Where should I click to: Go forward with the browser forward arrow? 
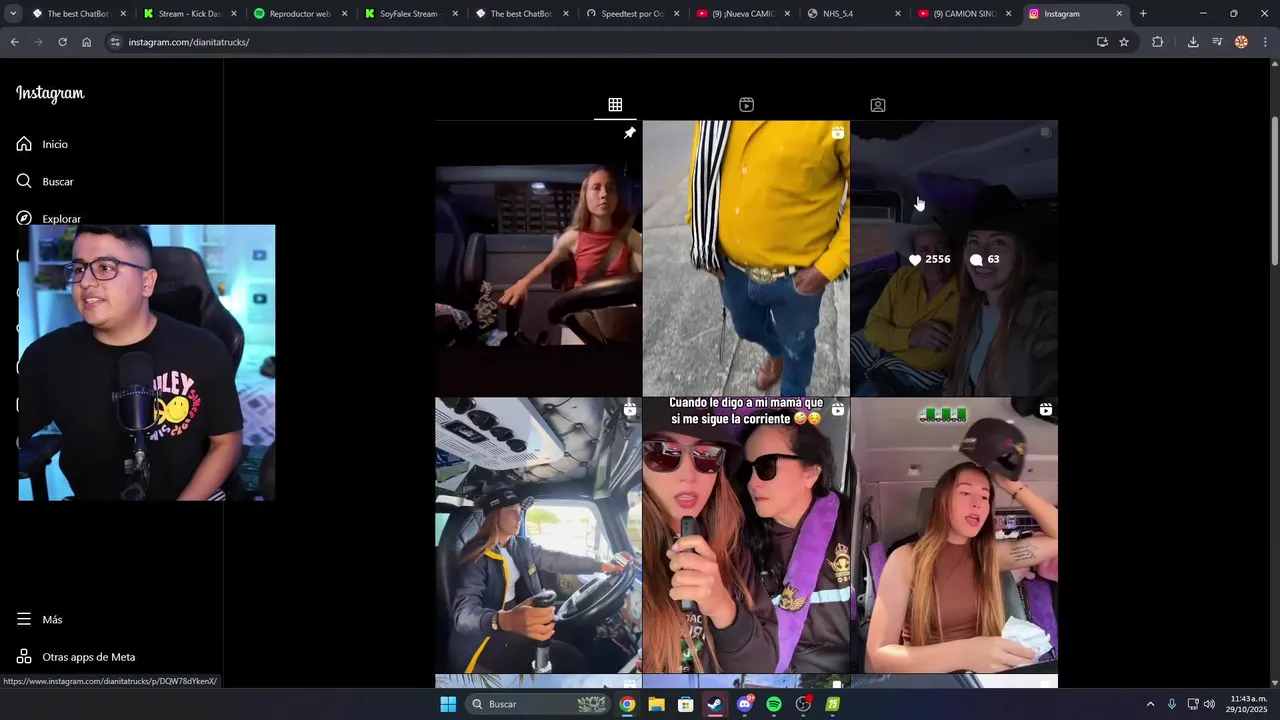(38, 42)
